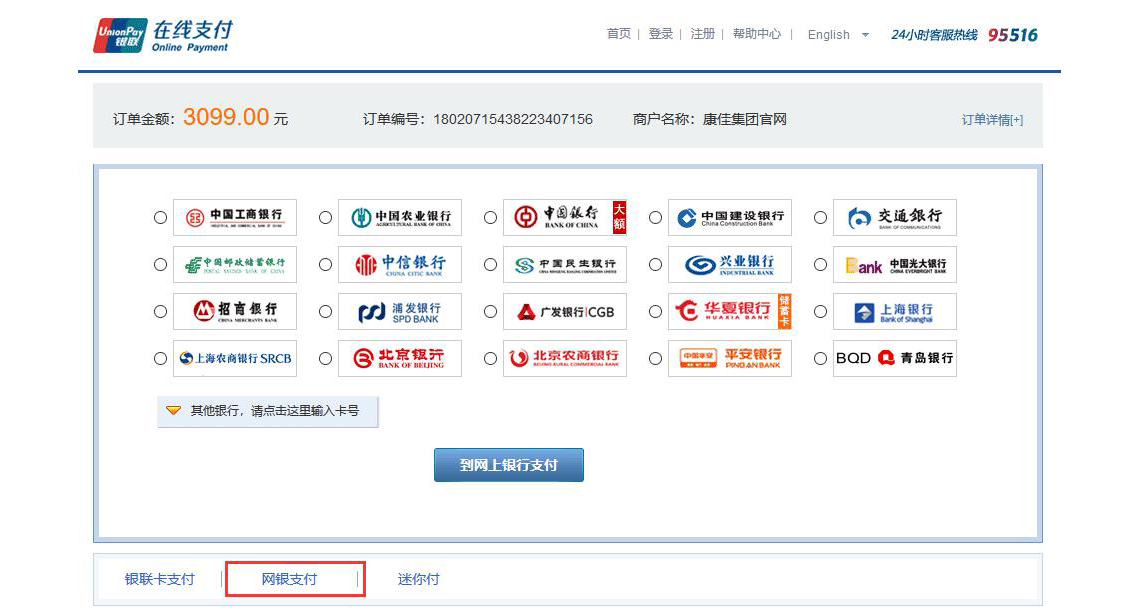Switch to the 银联卡支付 tab
This screenshot has width=1140, height=611.
(x=160, y=579)
